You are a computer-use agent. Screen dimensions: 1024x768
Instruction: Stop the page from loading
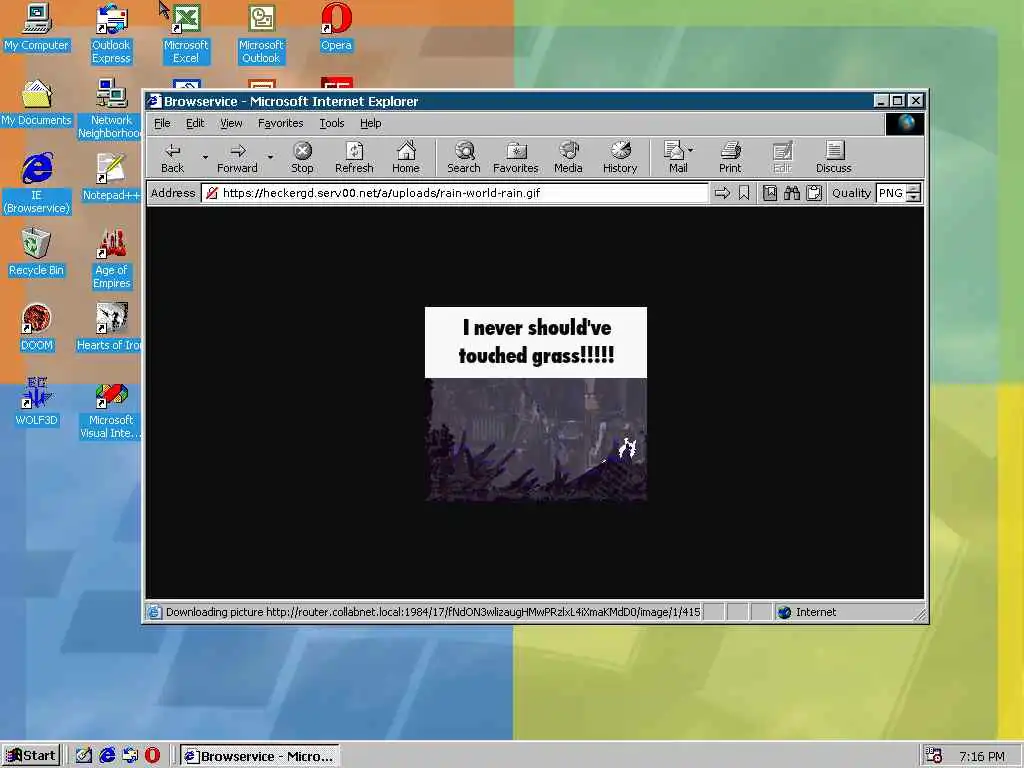point(302,157)
